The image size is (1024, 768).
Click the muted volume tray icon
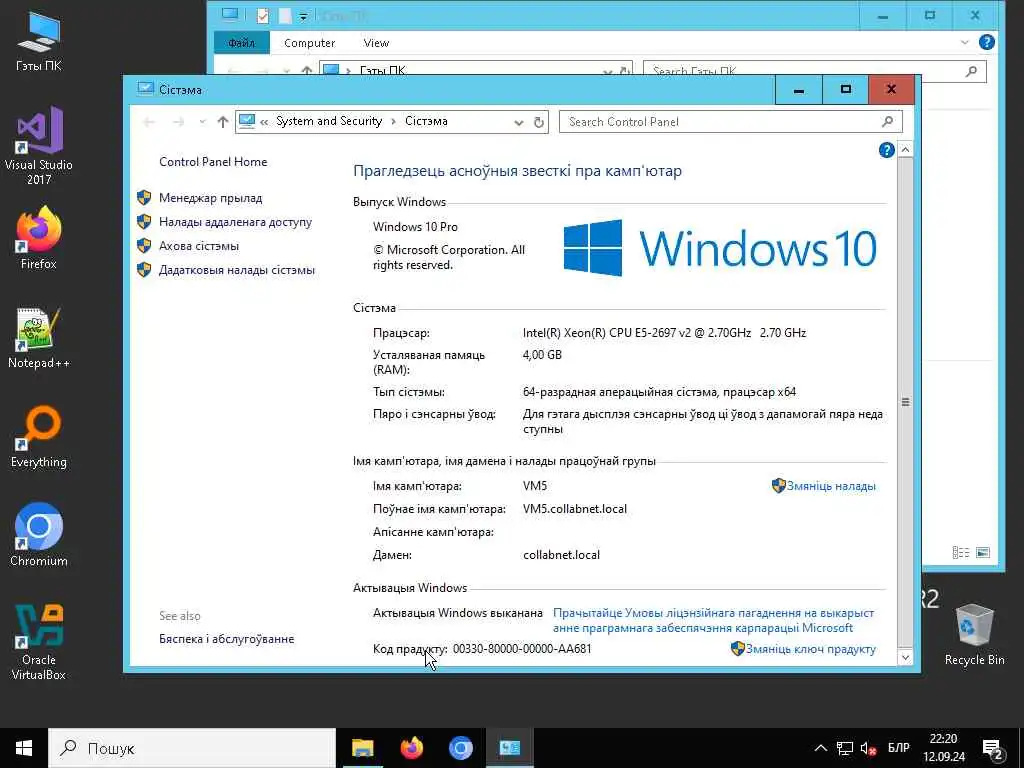[x=869, y=748]
